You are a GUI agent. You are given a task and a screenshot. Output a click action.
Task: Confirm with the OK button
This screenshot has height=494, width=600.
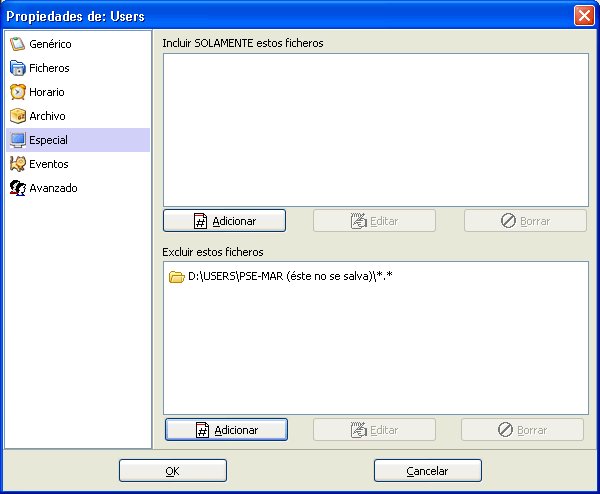173,470
